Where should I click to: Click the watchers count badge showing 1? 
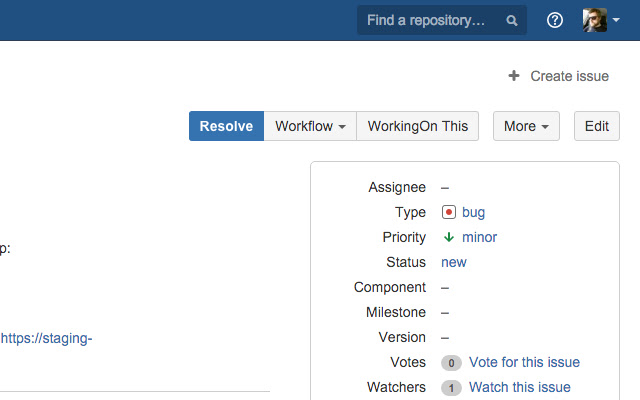click(x=451, y=388)
